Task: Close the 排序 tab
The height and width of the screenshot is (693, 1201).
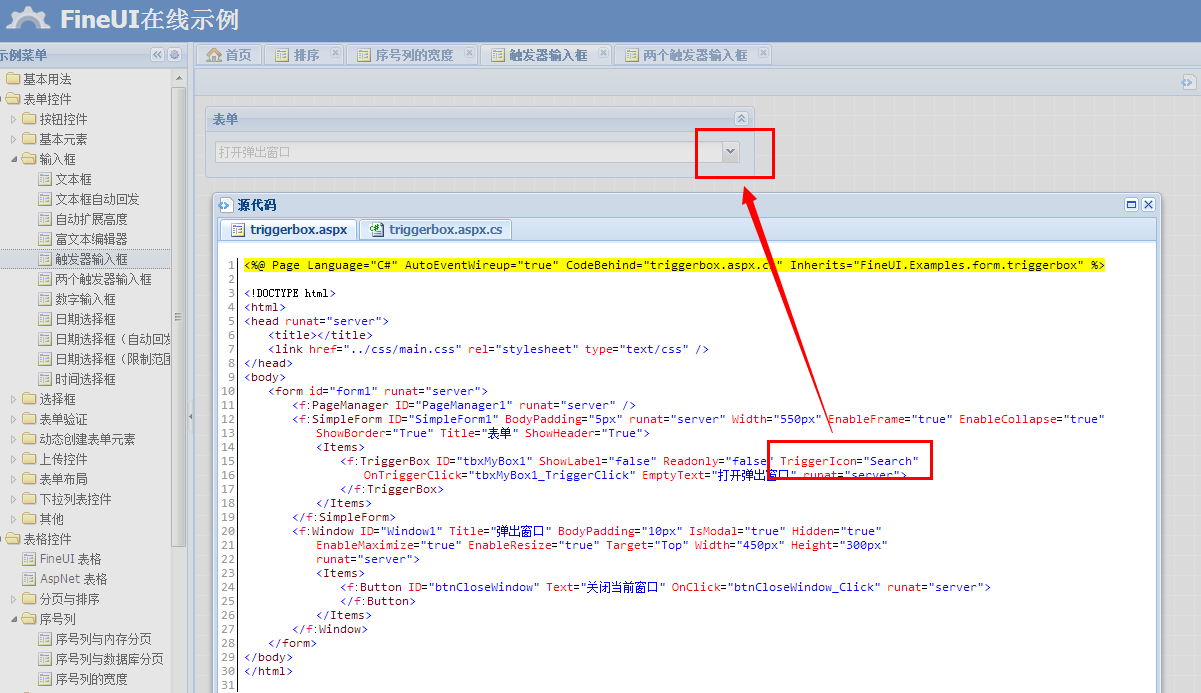Action: point(335,53)
